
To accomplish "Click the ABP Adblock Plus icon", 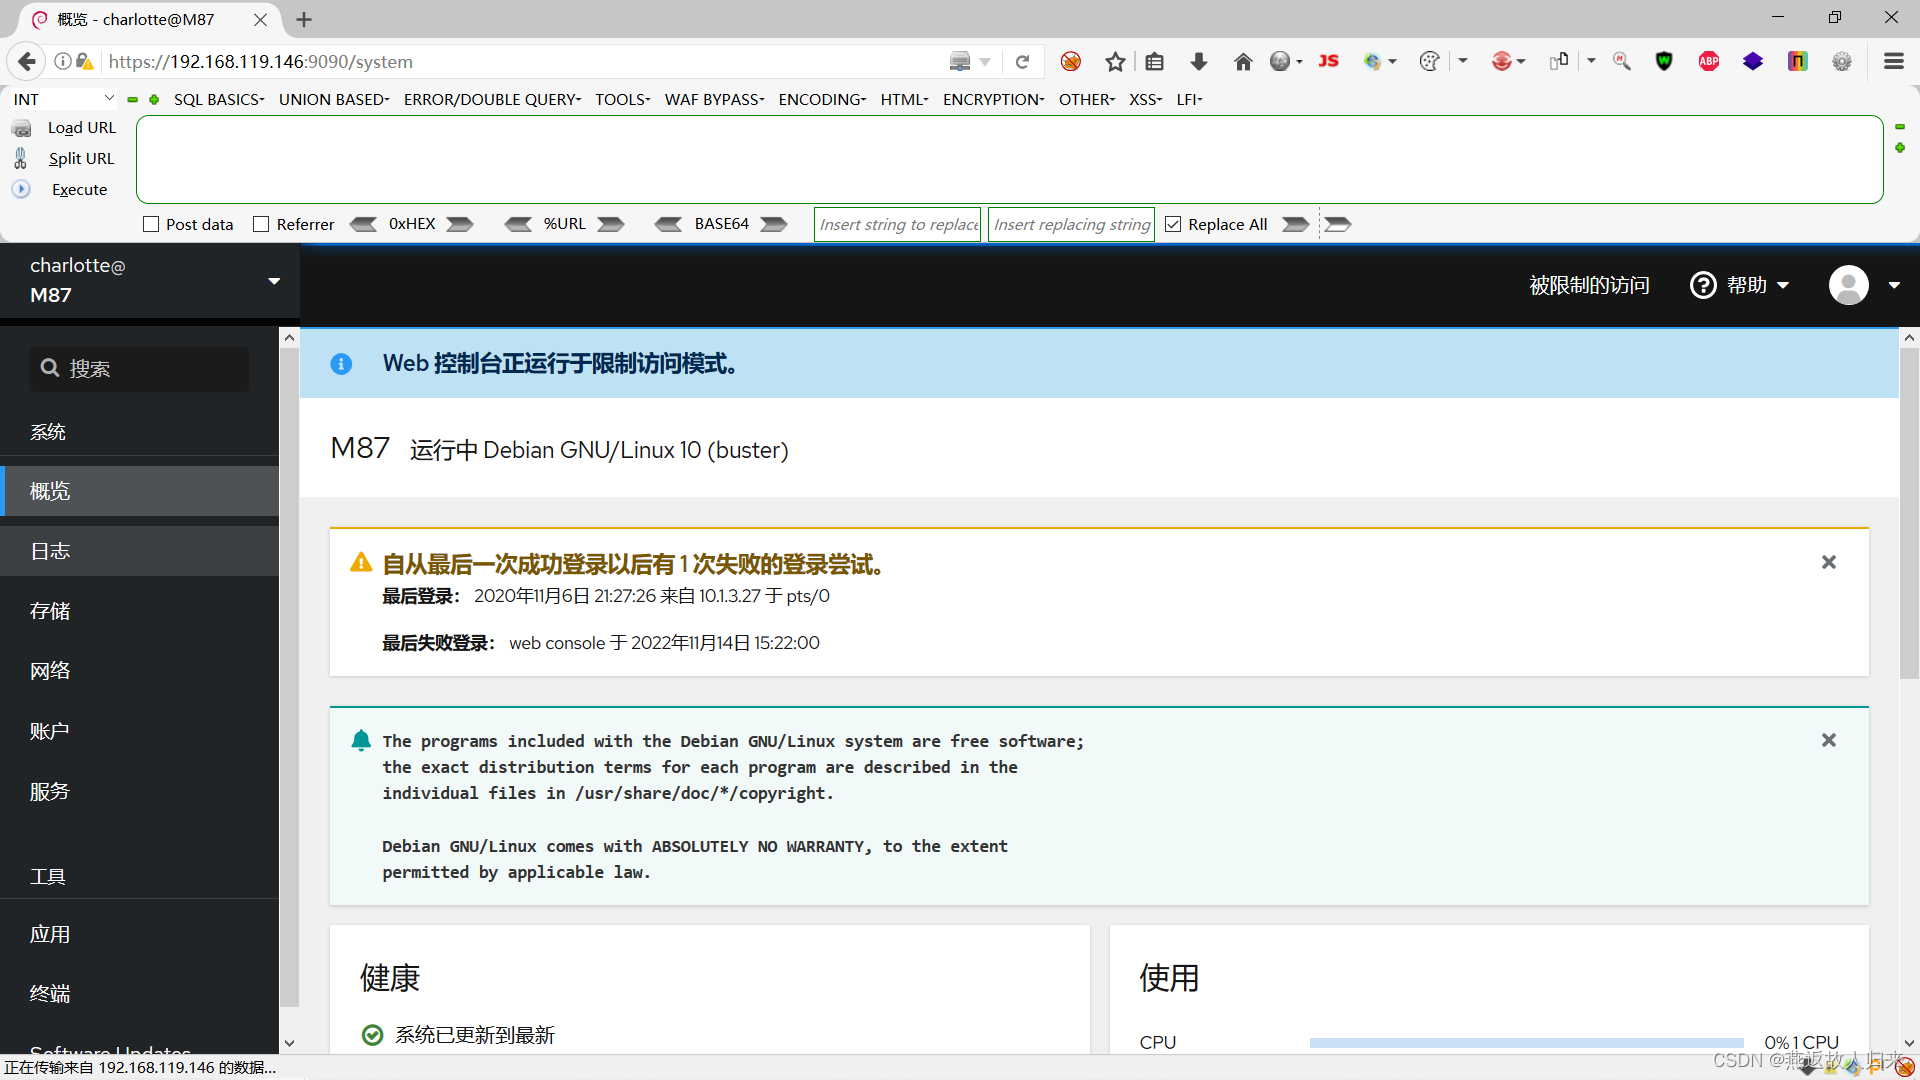I will click(x=1709, y=62).
